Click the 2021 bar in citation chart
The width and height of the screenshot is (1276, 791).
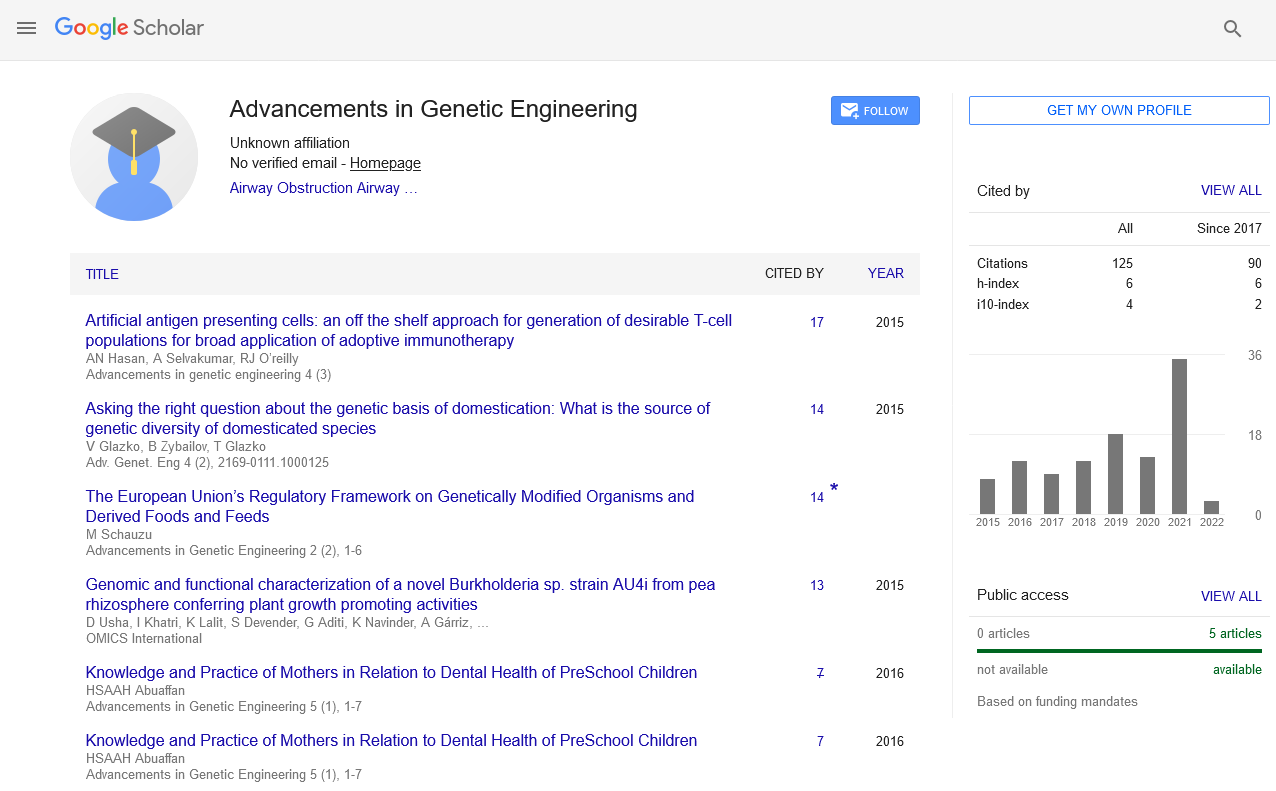[1180, 436]
